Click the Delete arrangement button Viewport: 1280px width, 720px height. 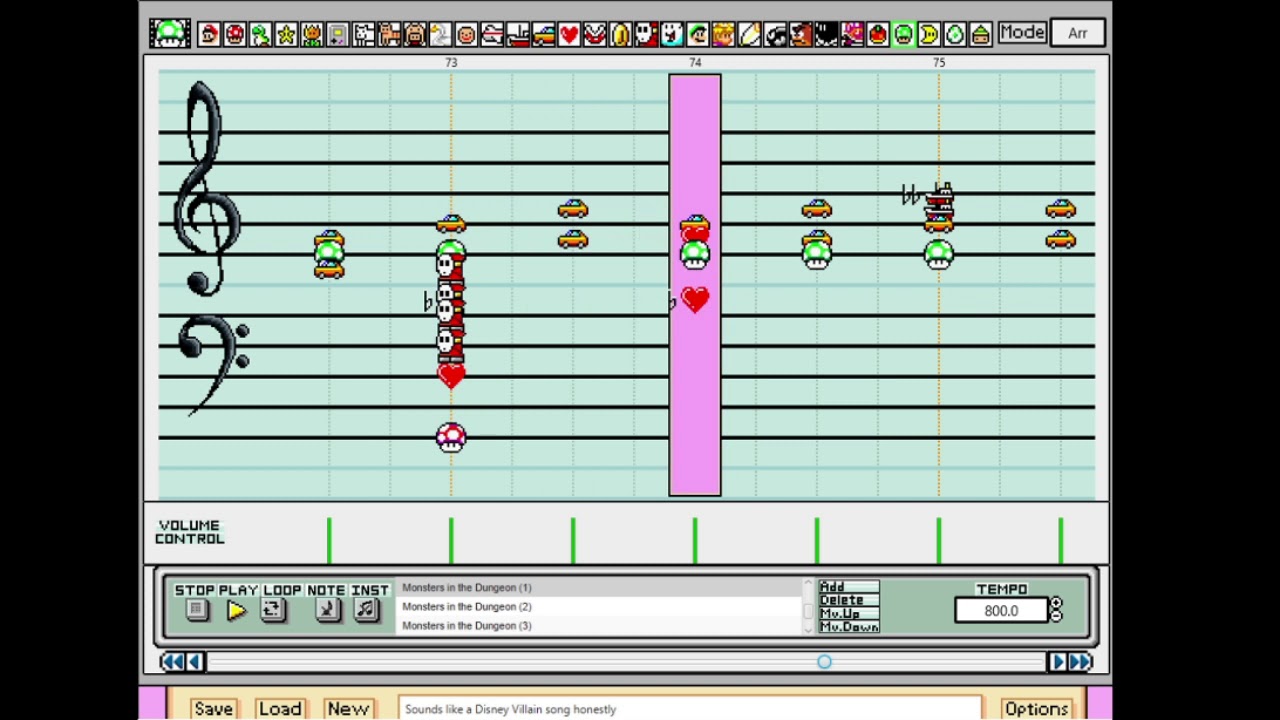(x=849, y=600)
